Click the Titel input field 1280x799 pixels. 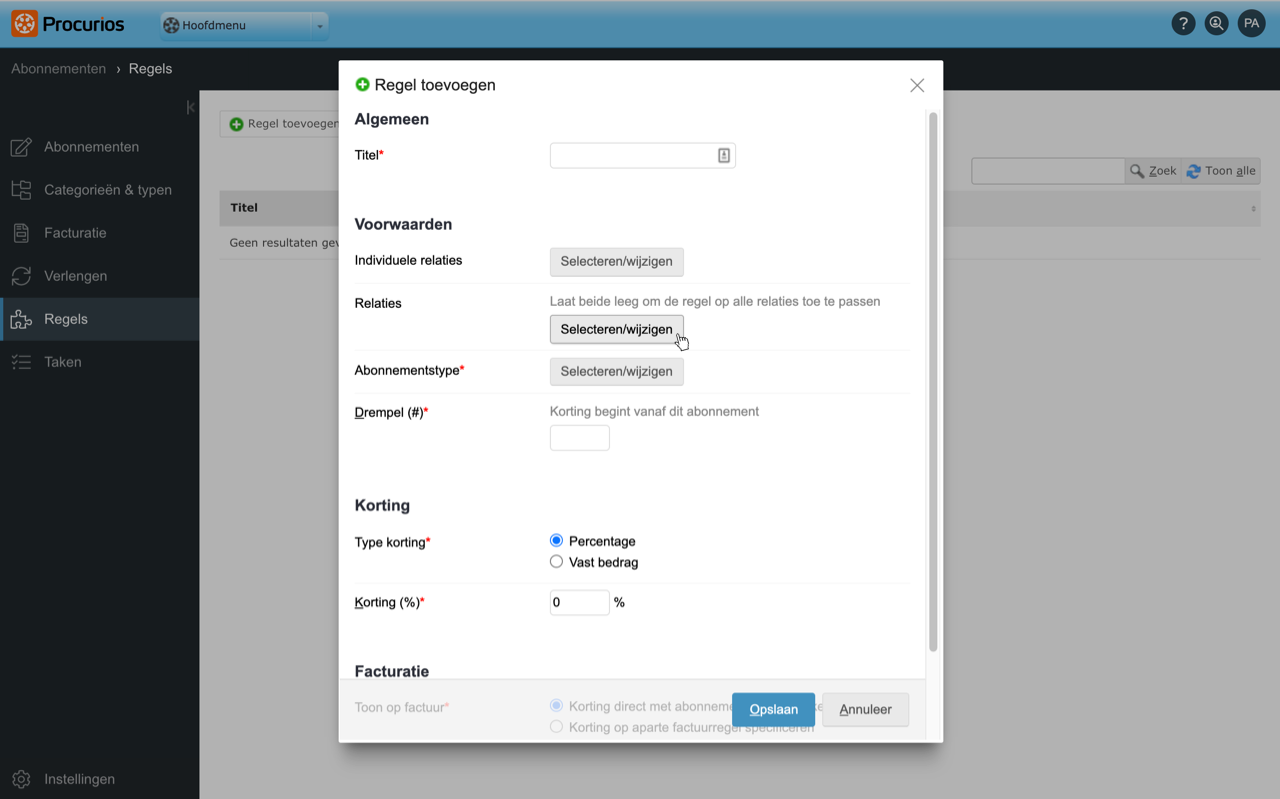642,155
